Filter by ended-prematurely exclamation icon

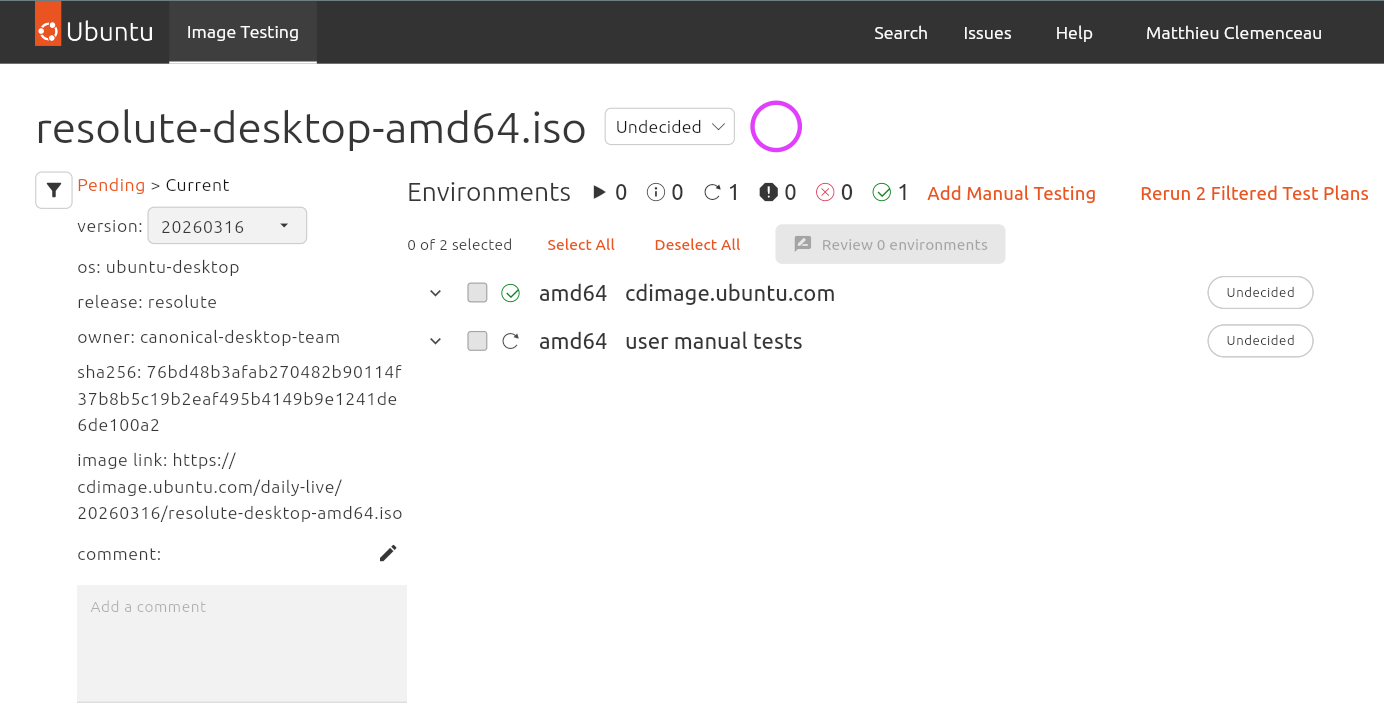point(777,192)
